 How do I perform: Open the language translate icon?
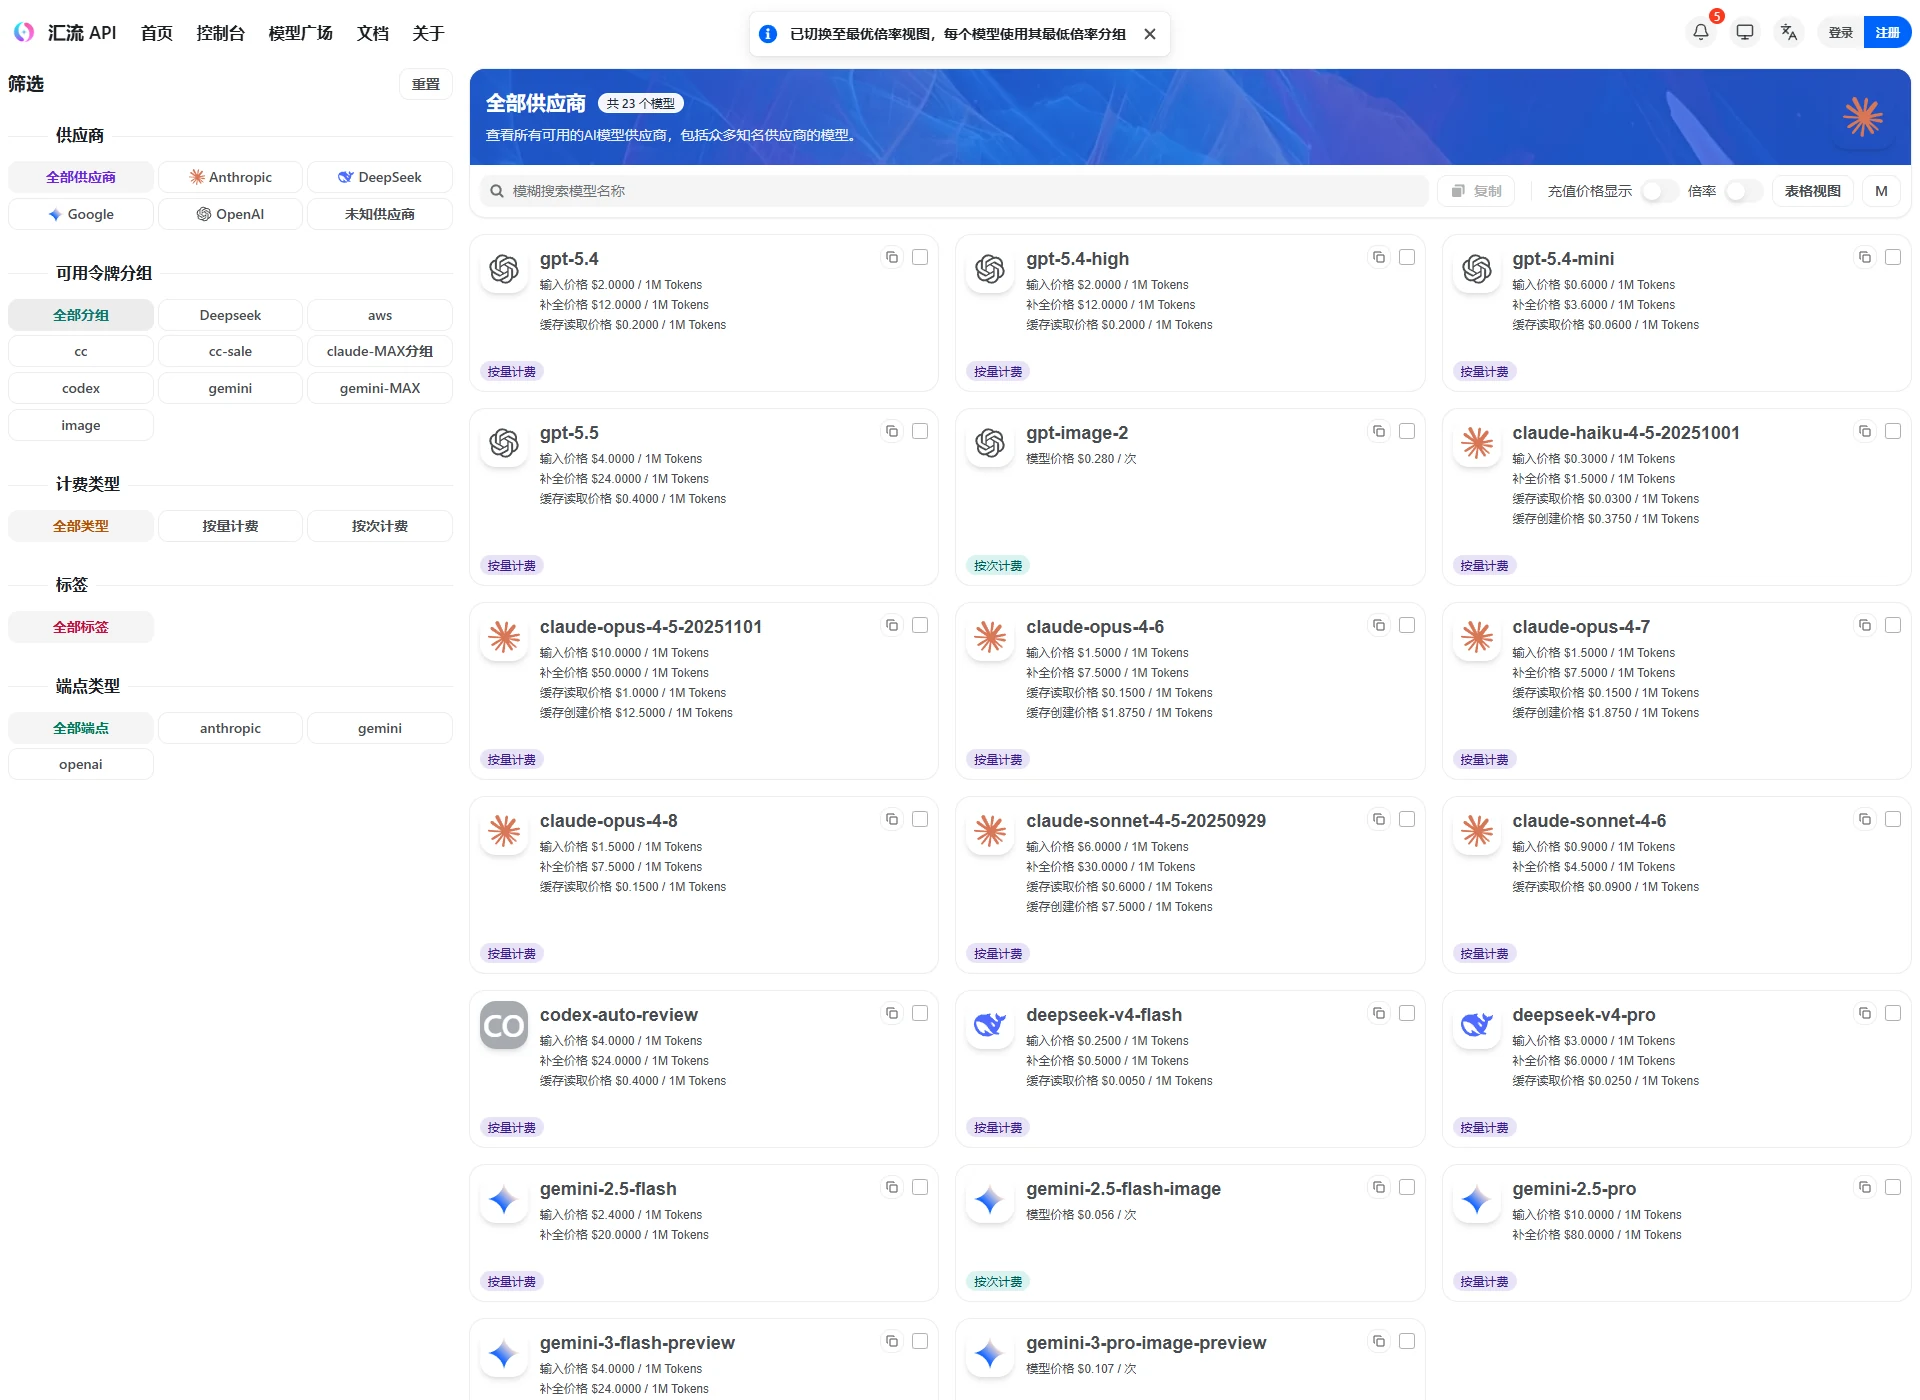(x=1789, y=33)
